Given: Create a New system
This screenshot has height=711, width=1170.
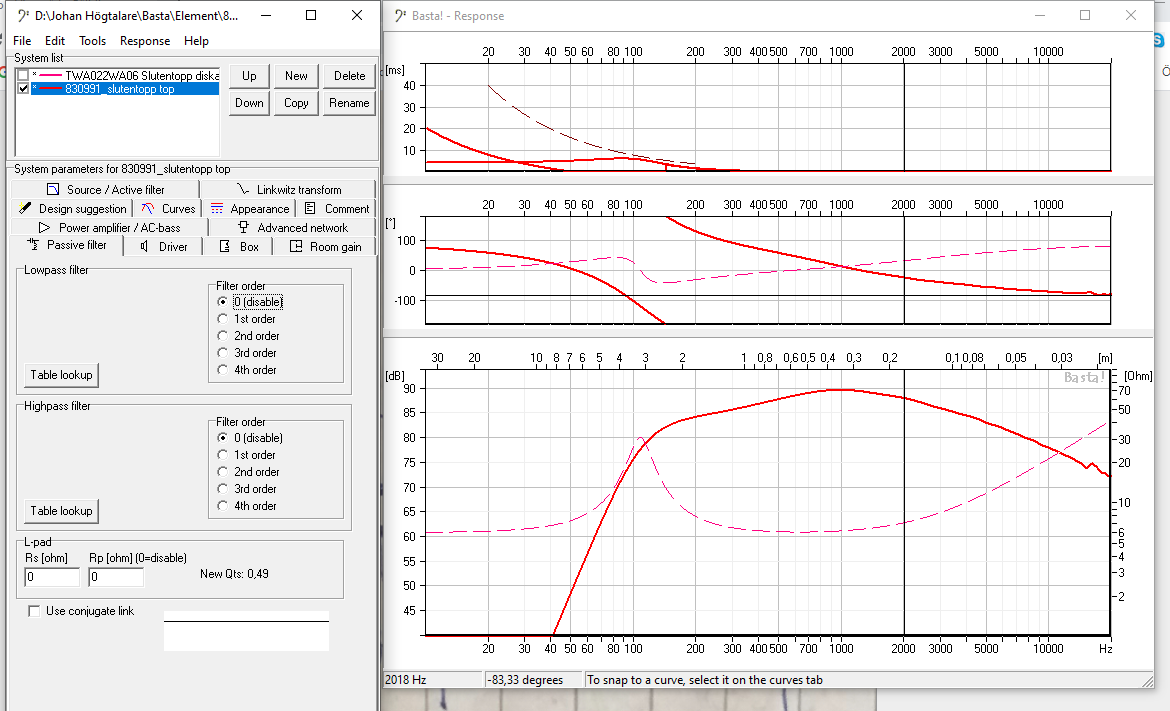Looking at the screenshot, I should pos(296,76).
